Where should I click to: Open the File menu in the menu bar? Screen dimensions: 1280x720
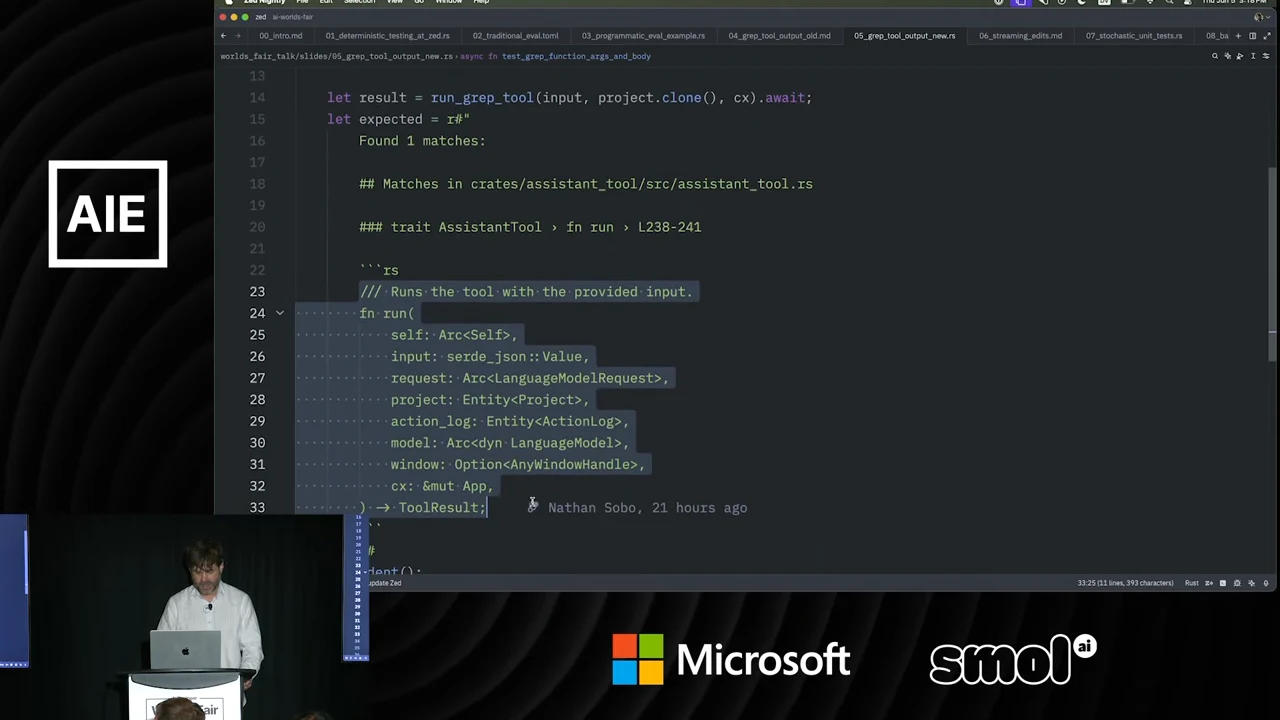click(302, 2)
